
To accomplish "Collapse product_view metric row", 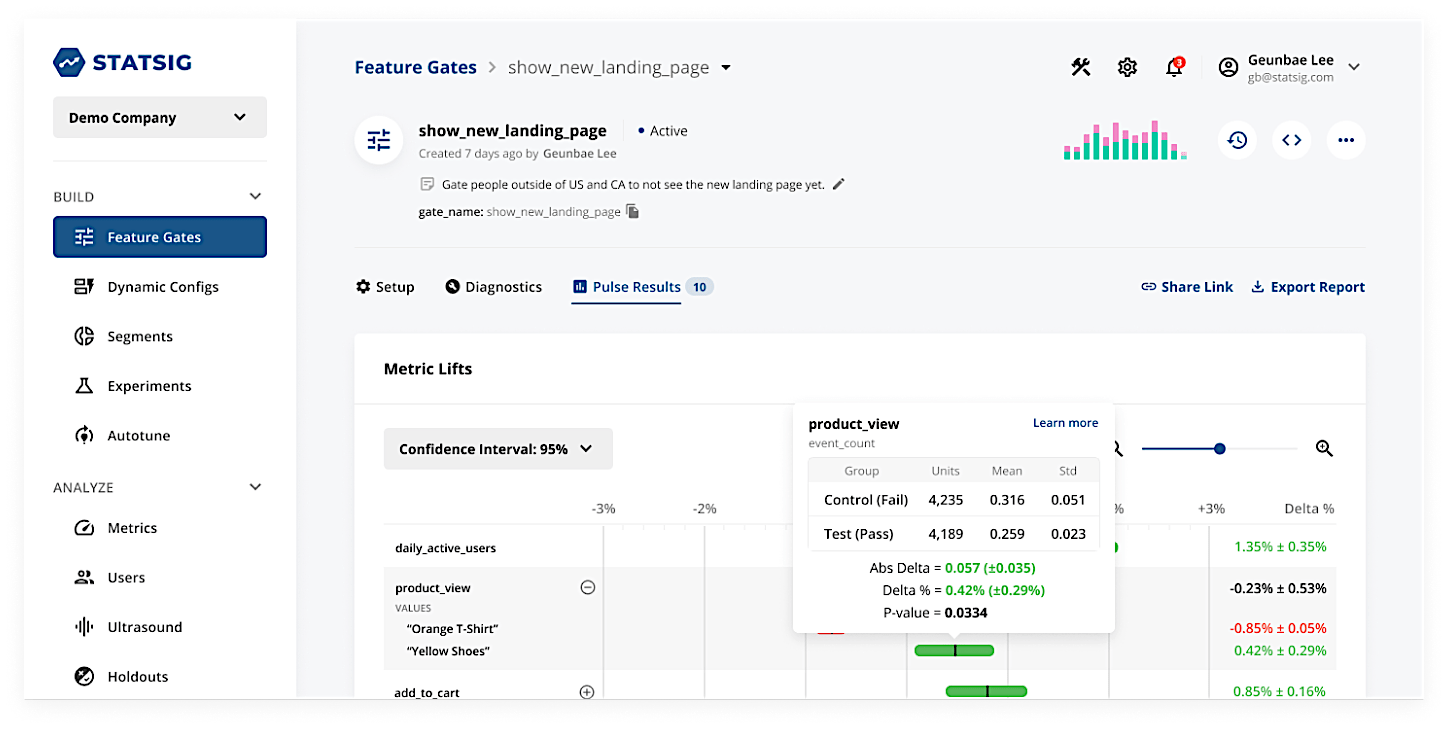I will click(588, 588).
